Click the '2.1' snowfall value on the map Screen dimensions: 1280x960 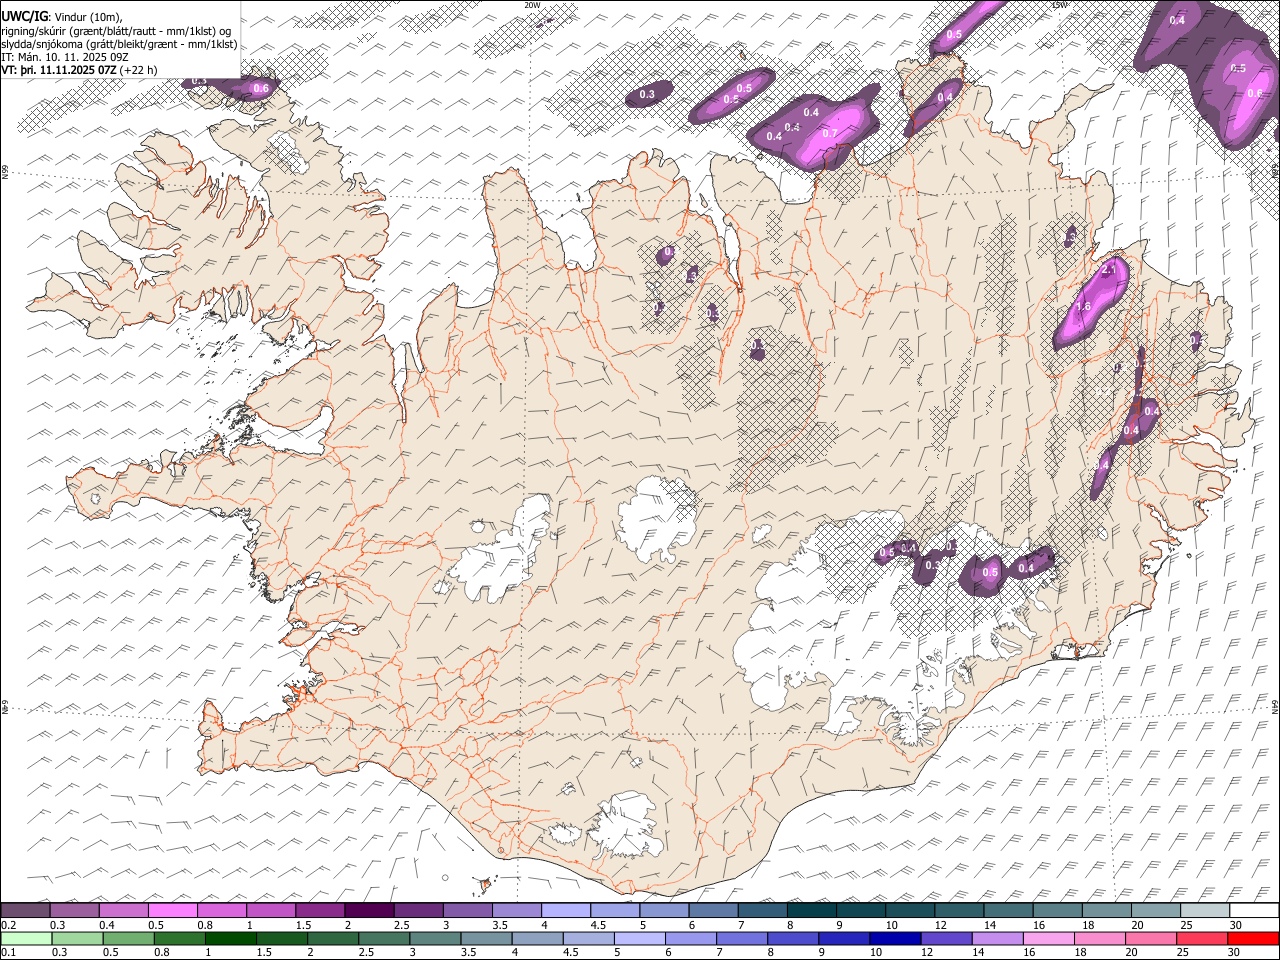click(x=1108, y=270)
